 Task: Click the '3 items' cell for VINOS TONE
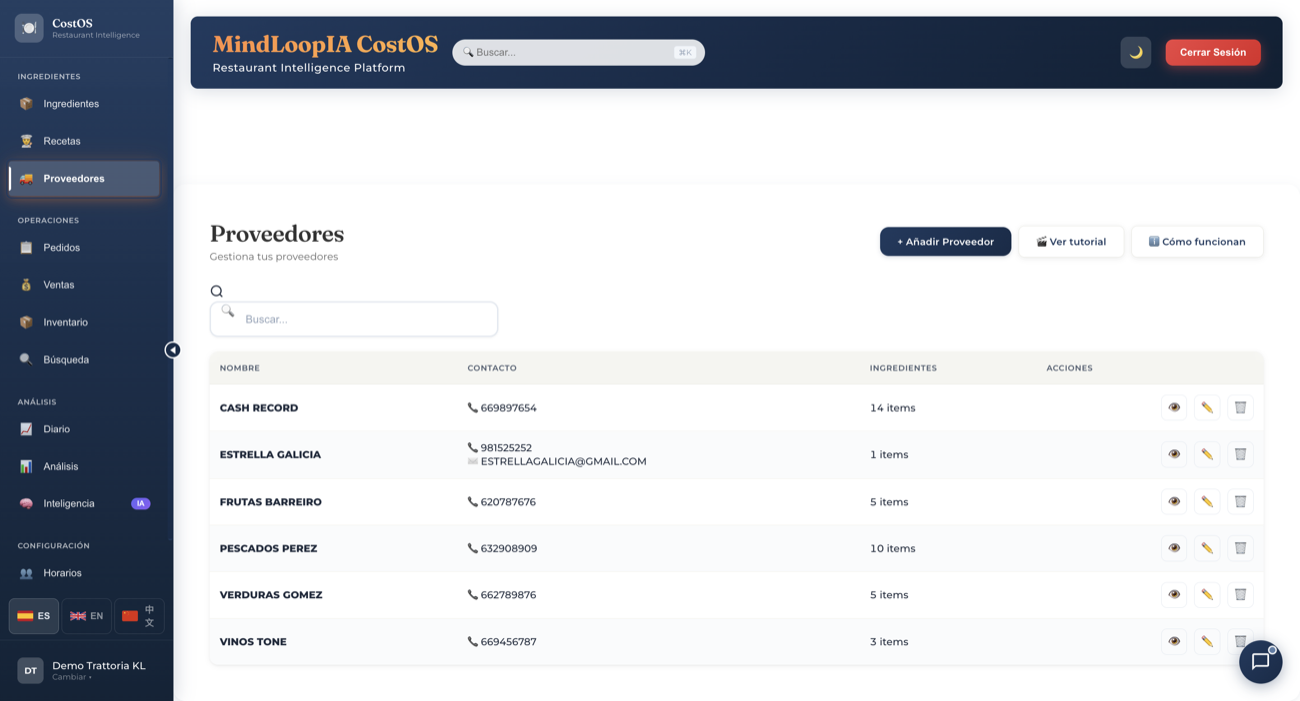tap(889, 642)
